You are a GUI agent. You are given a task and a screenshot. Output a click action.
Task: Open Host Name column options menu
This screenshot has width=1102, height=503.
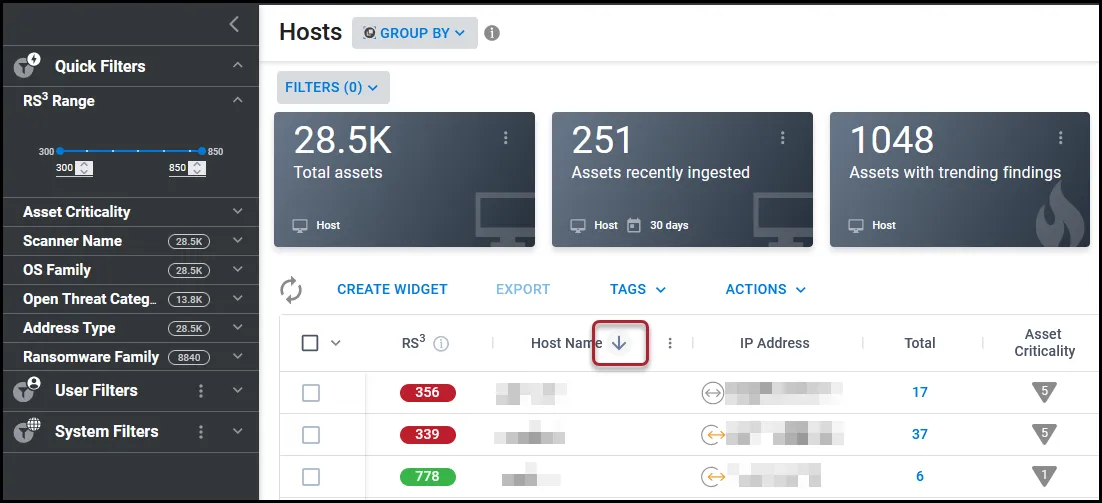click(x=670, y=343)
